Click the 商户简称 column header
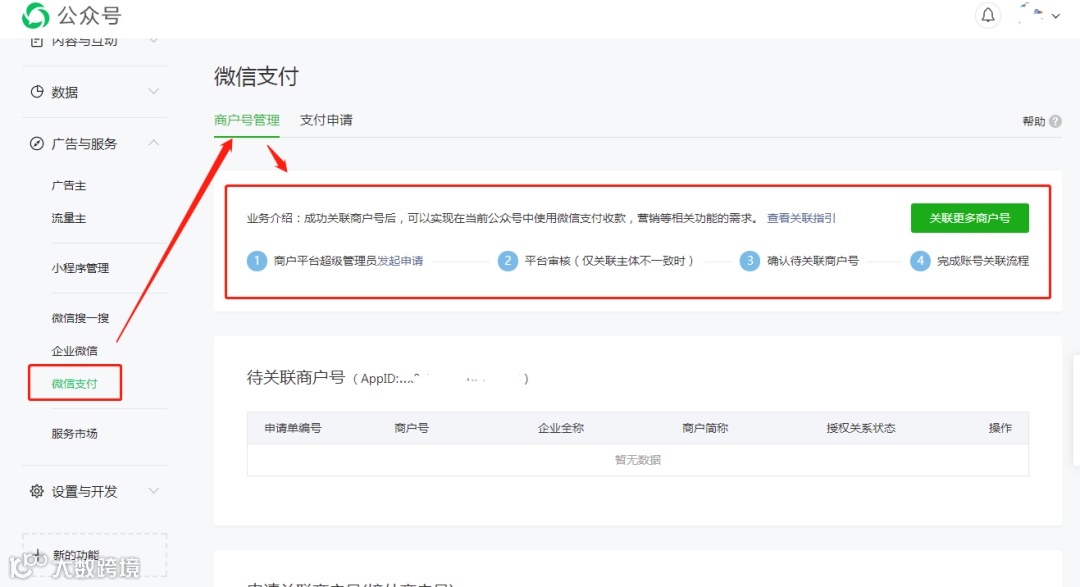The height and width of the screenshot is (587, 1080). 705,428
